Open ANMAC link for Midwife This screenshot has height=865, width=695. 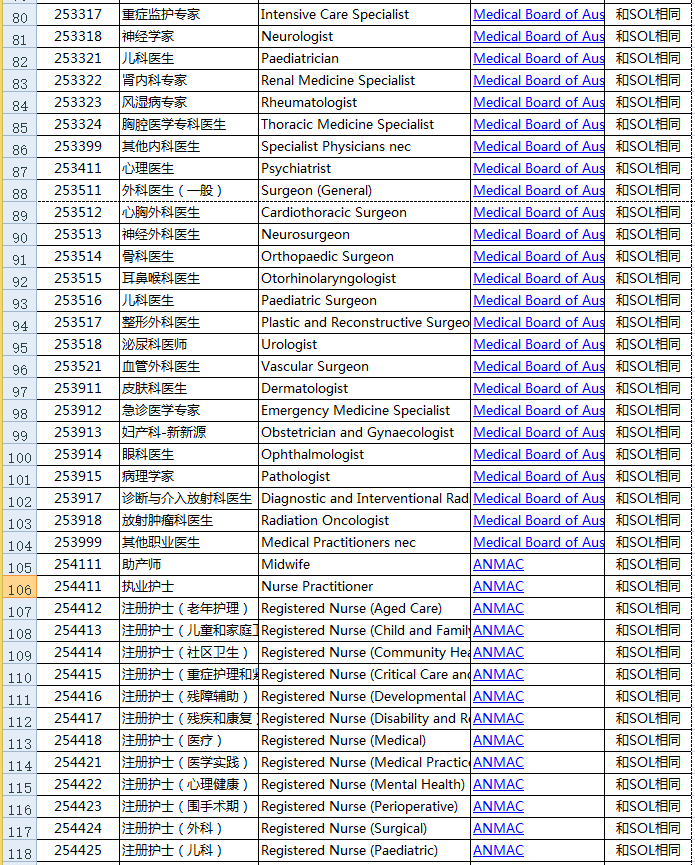coord(498,564)
